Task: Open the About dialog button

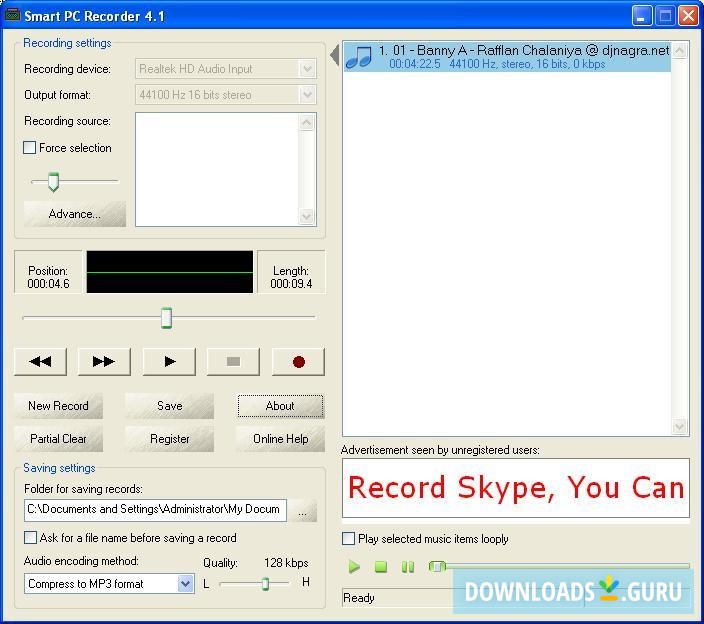Action: pos(280,406)
